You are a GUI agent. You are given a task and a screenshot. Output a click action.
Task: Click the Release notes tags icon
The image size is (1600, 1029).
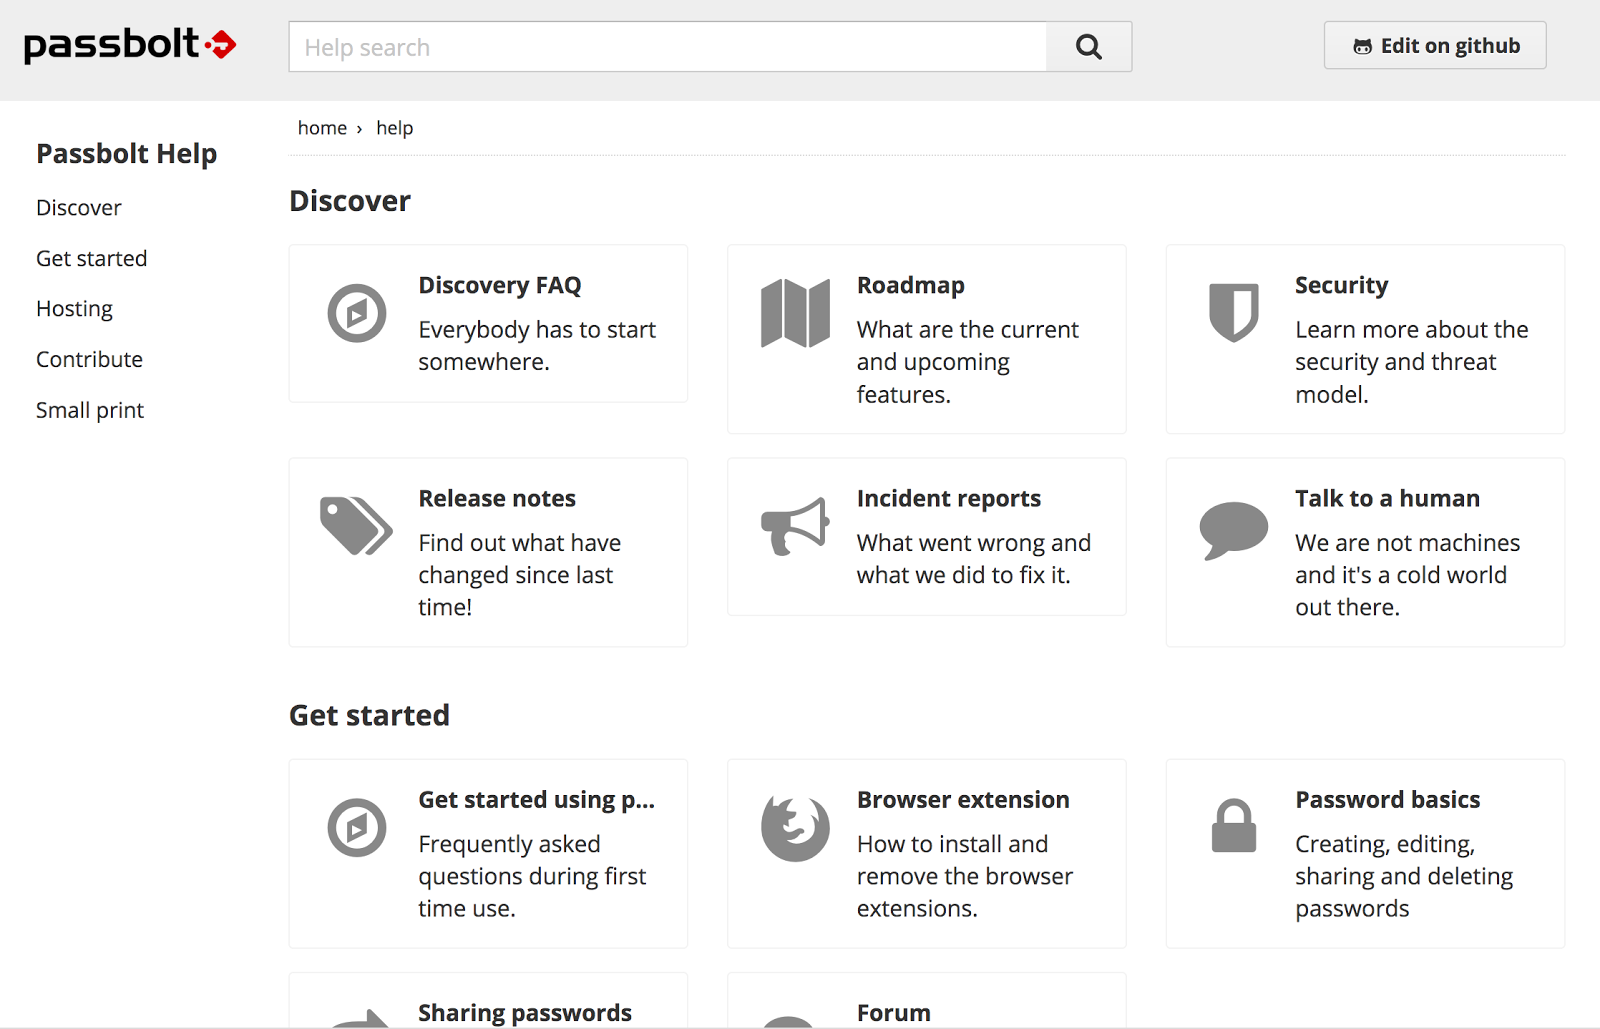tap(356, 526)
